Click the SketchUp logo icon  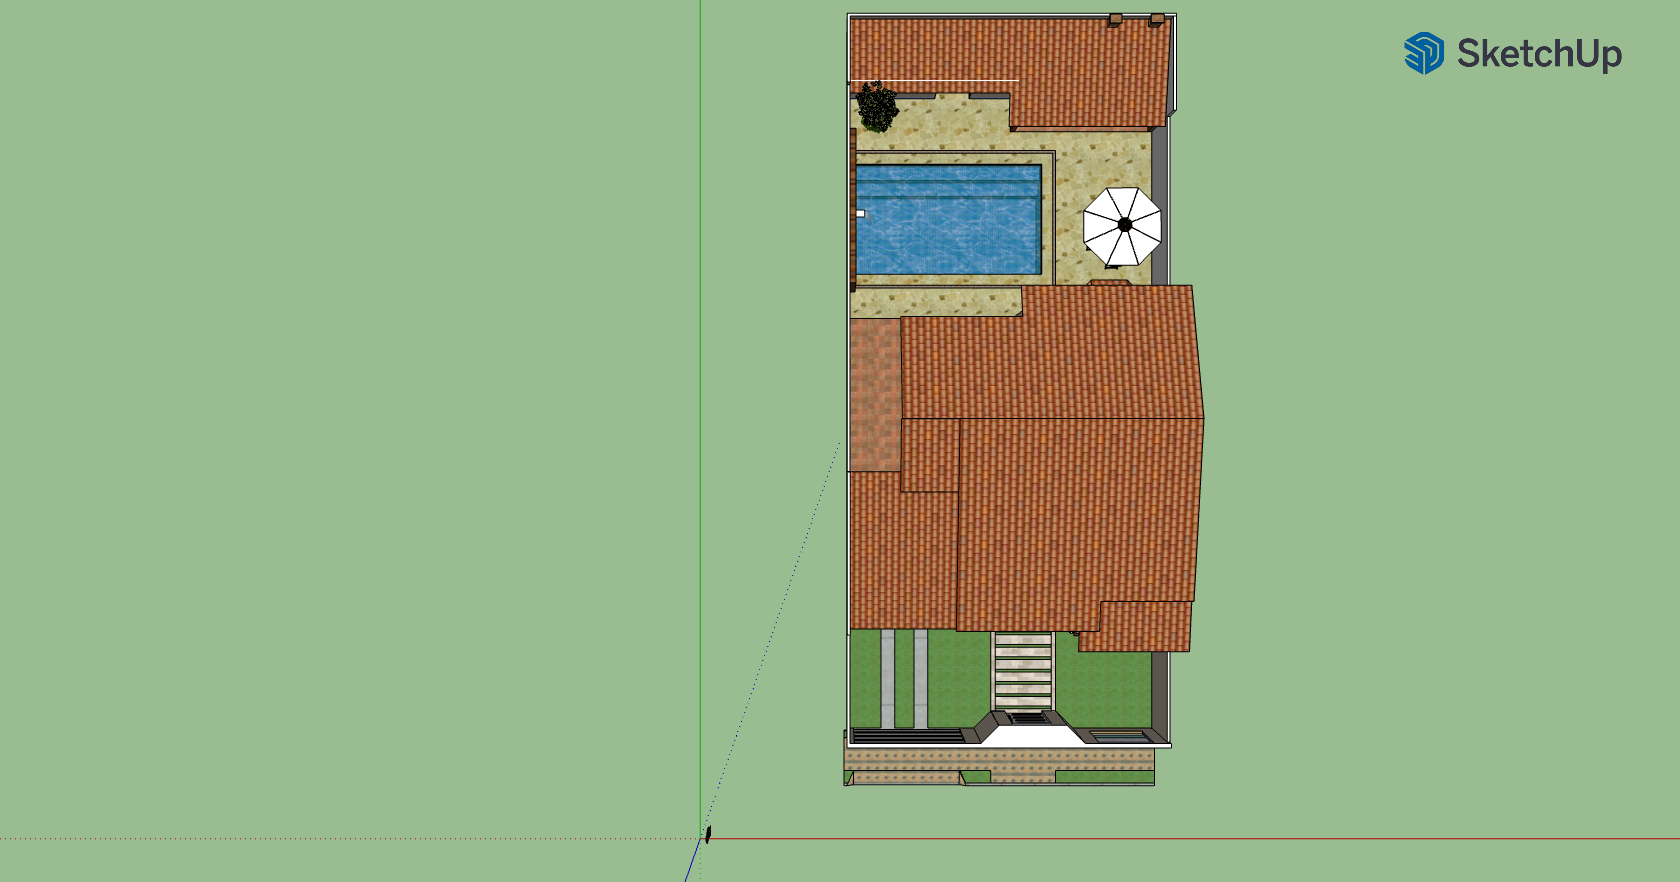(1423, 53)
